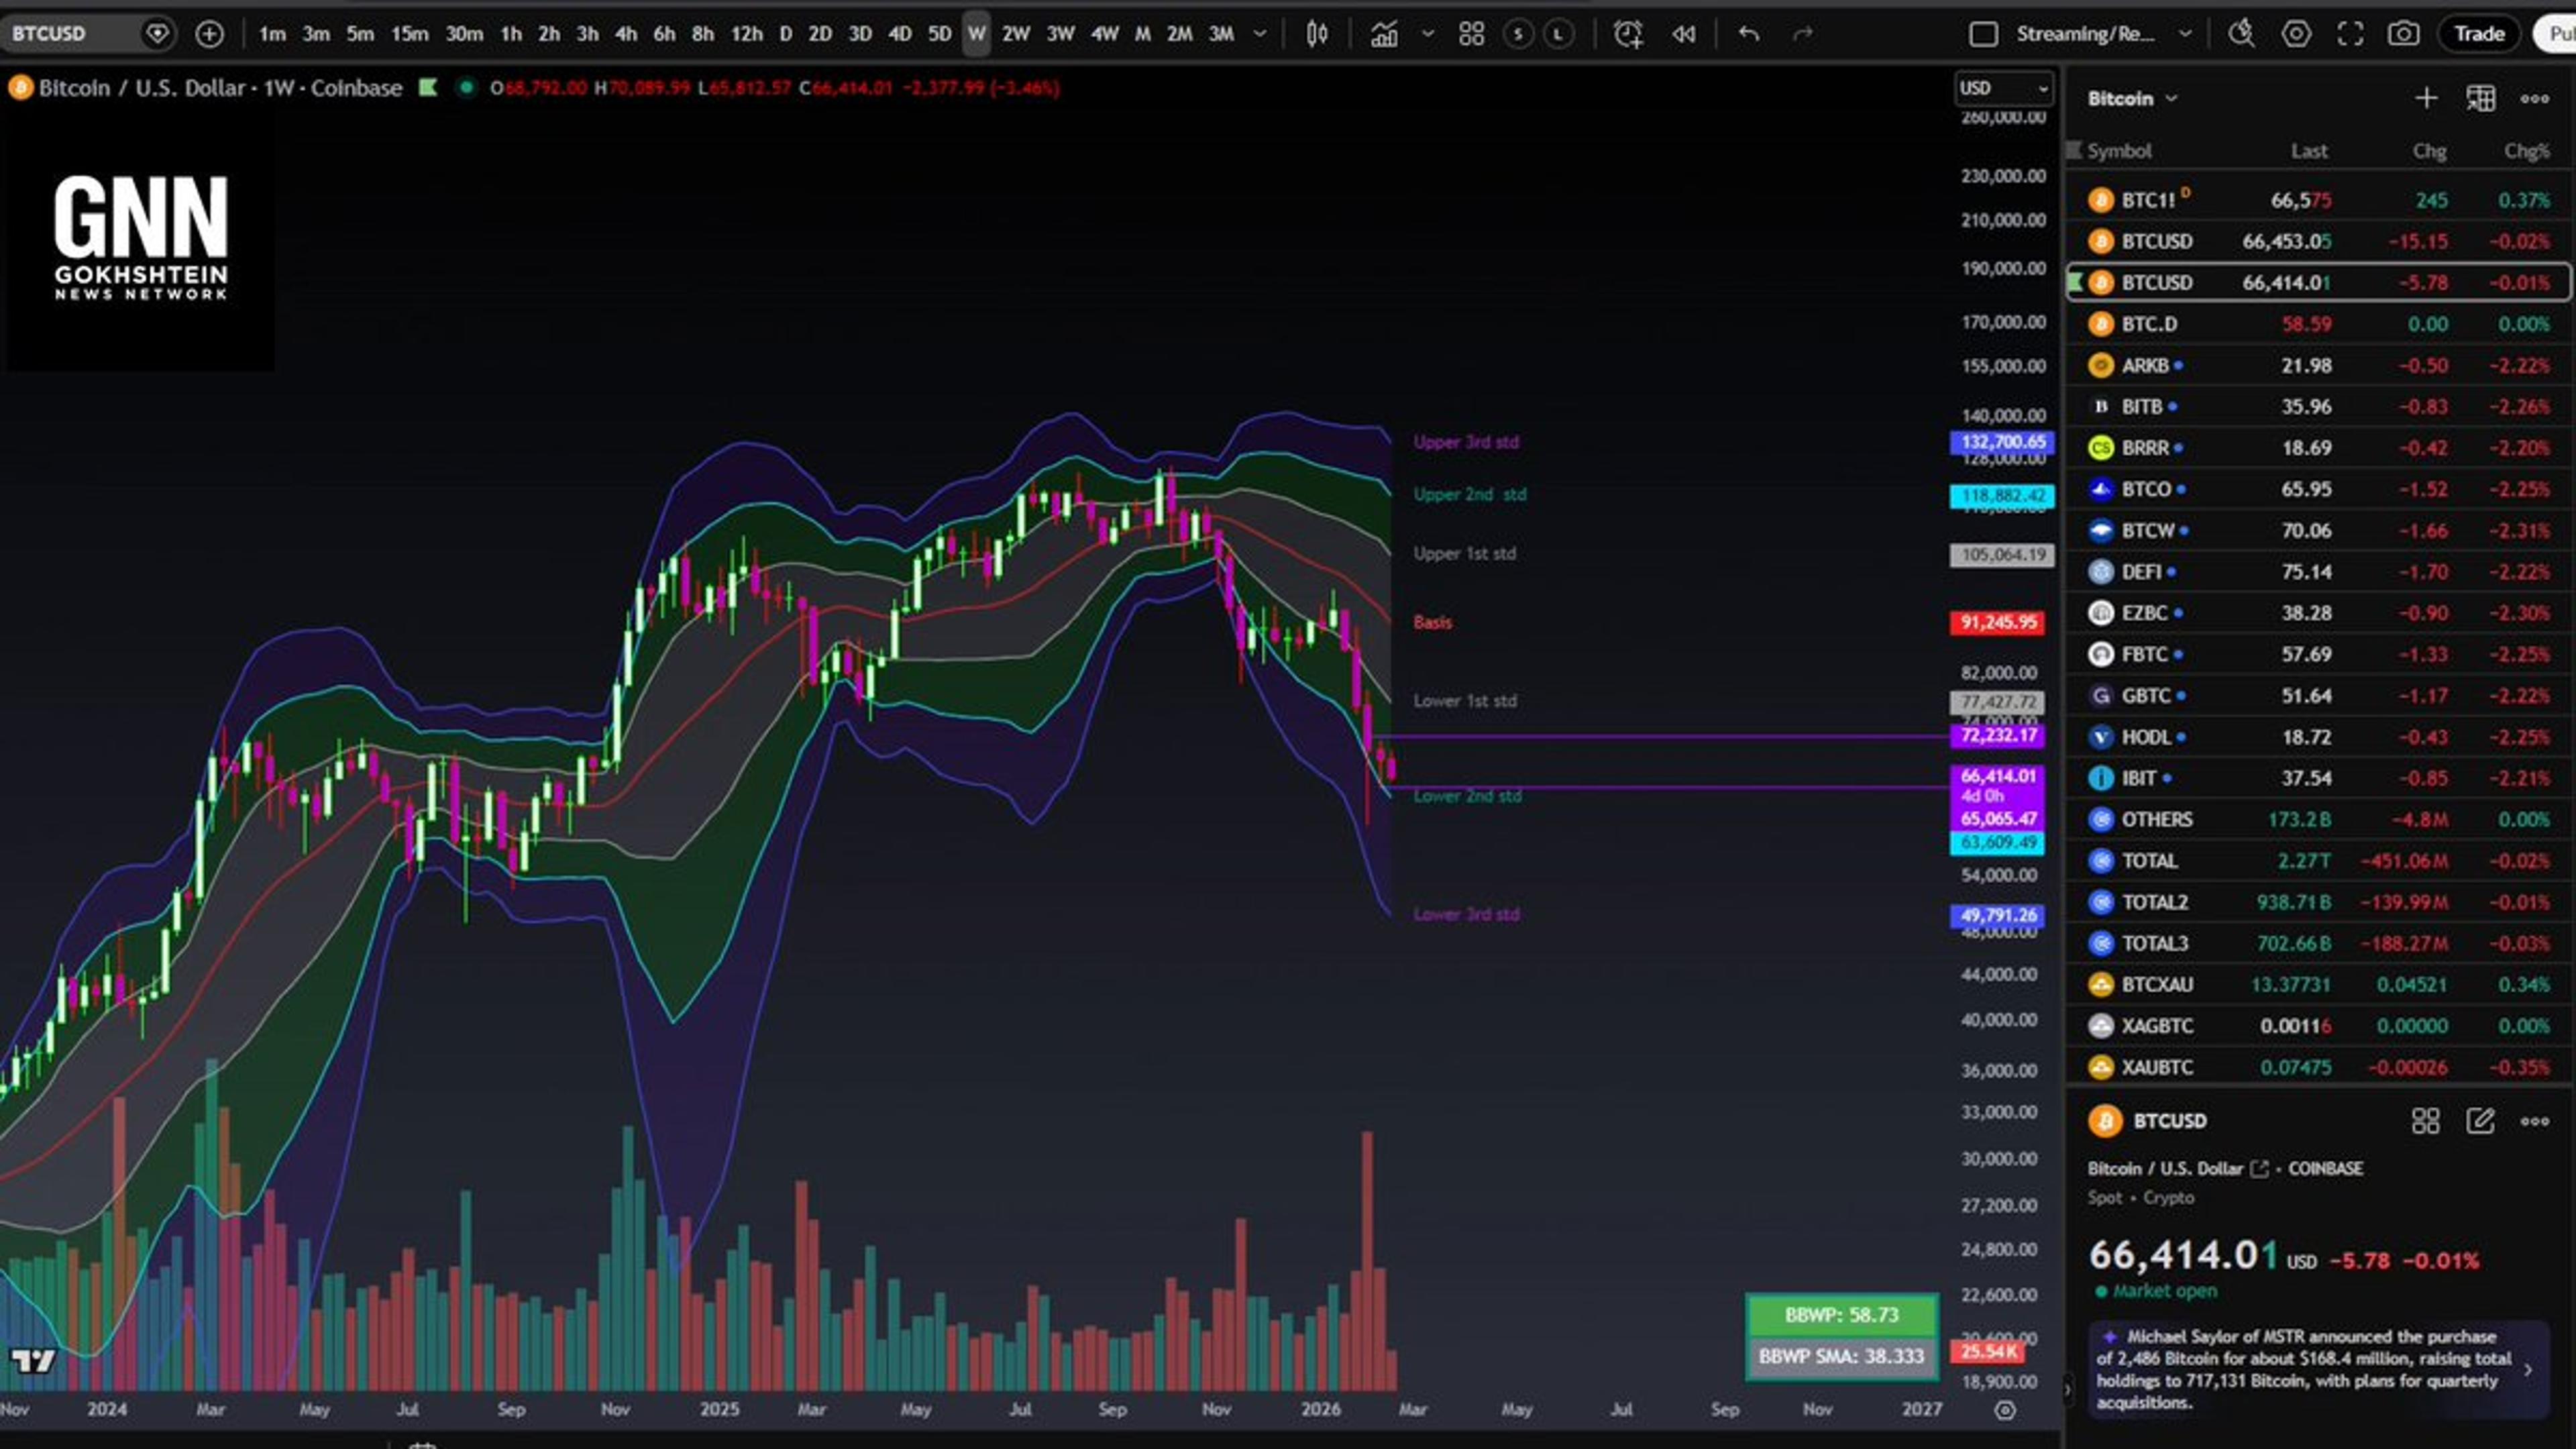Select the candlestick chart style icon

pos(1316,33)
